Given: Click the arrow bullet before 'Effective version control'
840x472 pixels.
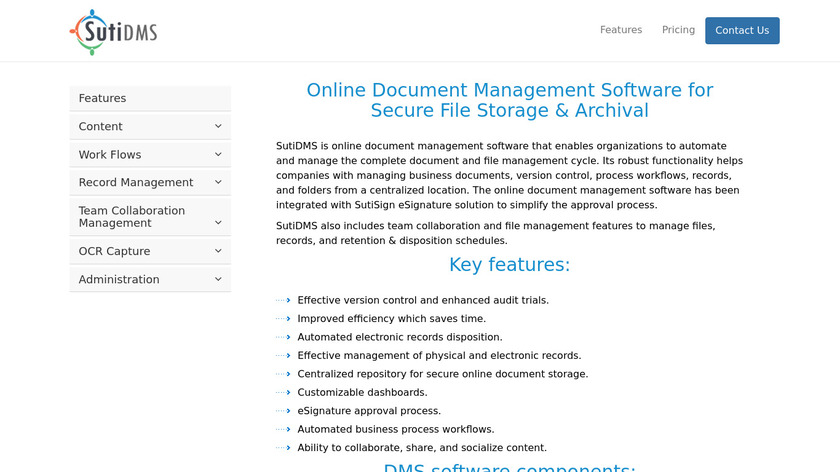Looking at the screenshot, I should click(x=287, y=300).
